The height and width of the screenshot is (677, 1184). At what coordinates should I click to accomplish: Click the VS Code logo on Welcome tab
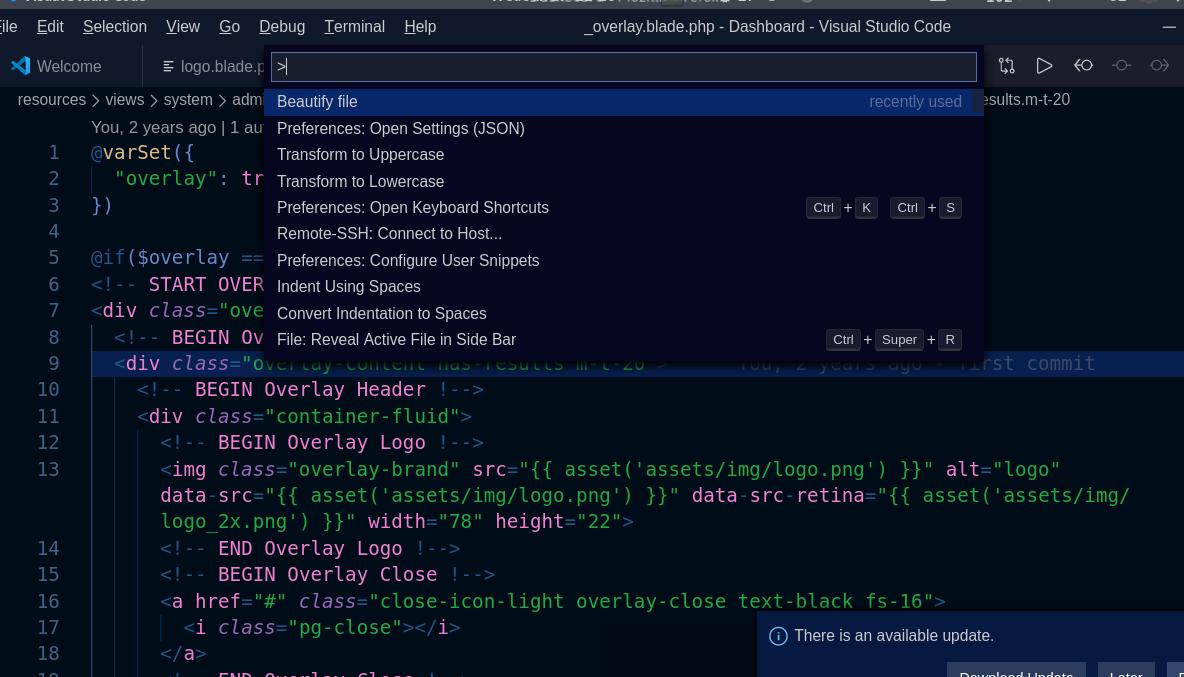pos(20,66)
